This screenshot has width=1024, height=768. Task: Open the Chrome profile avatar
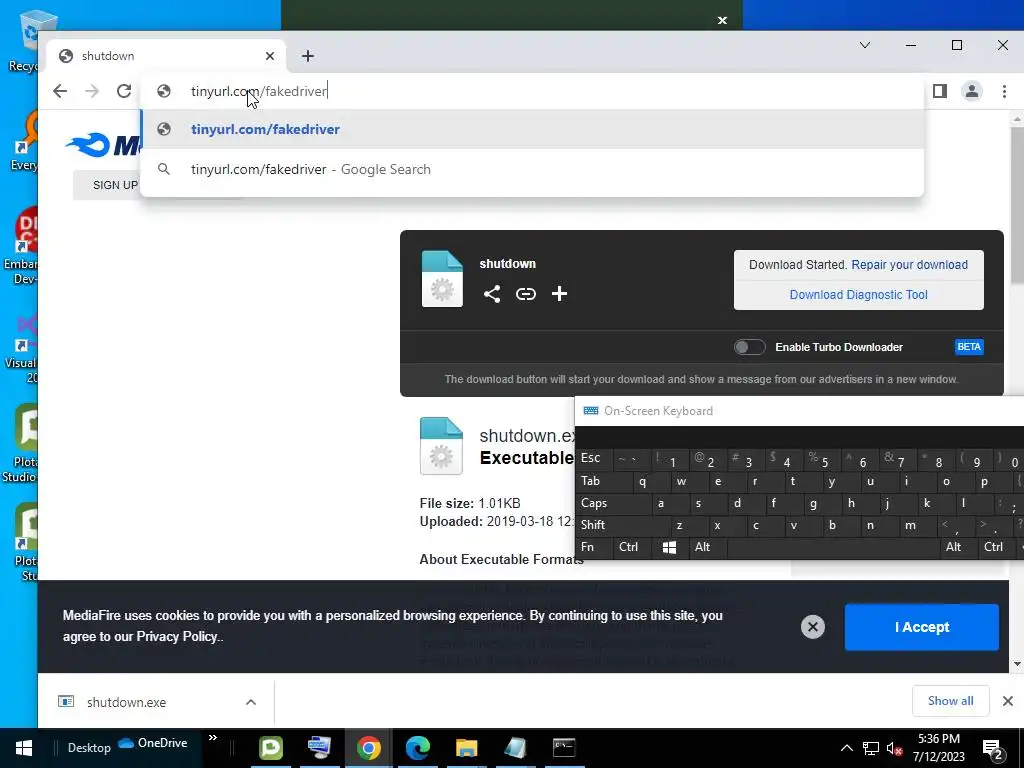tap(972, 91)
